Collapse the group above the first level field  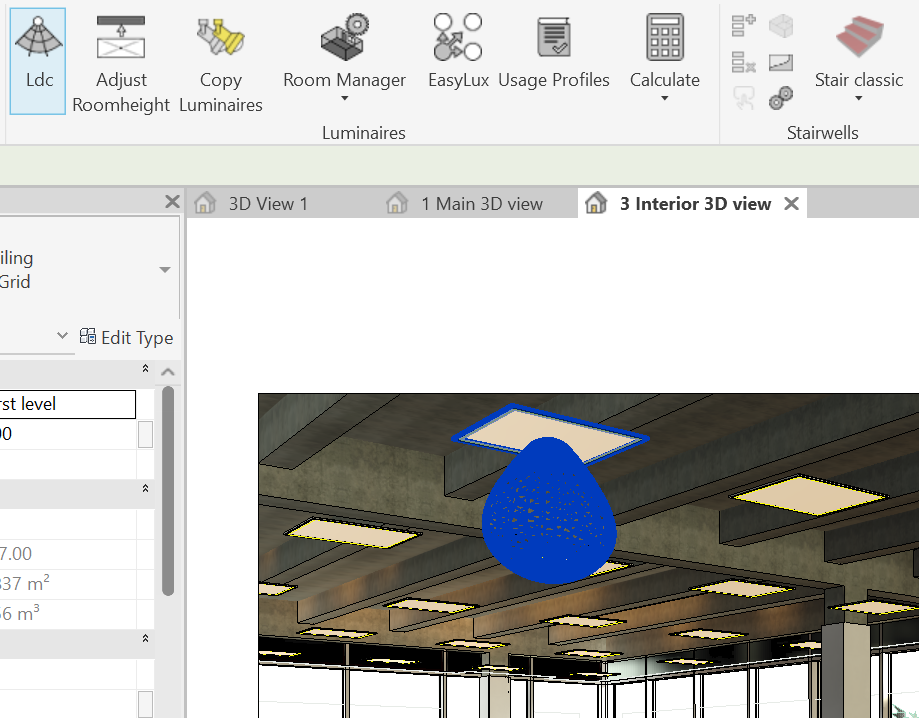click(145, 370)
